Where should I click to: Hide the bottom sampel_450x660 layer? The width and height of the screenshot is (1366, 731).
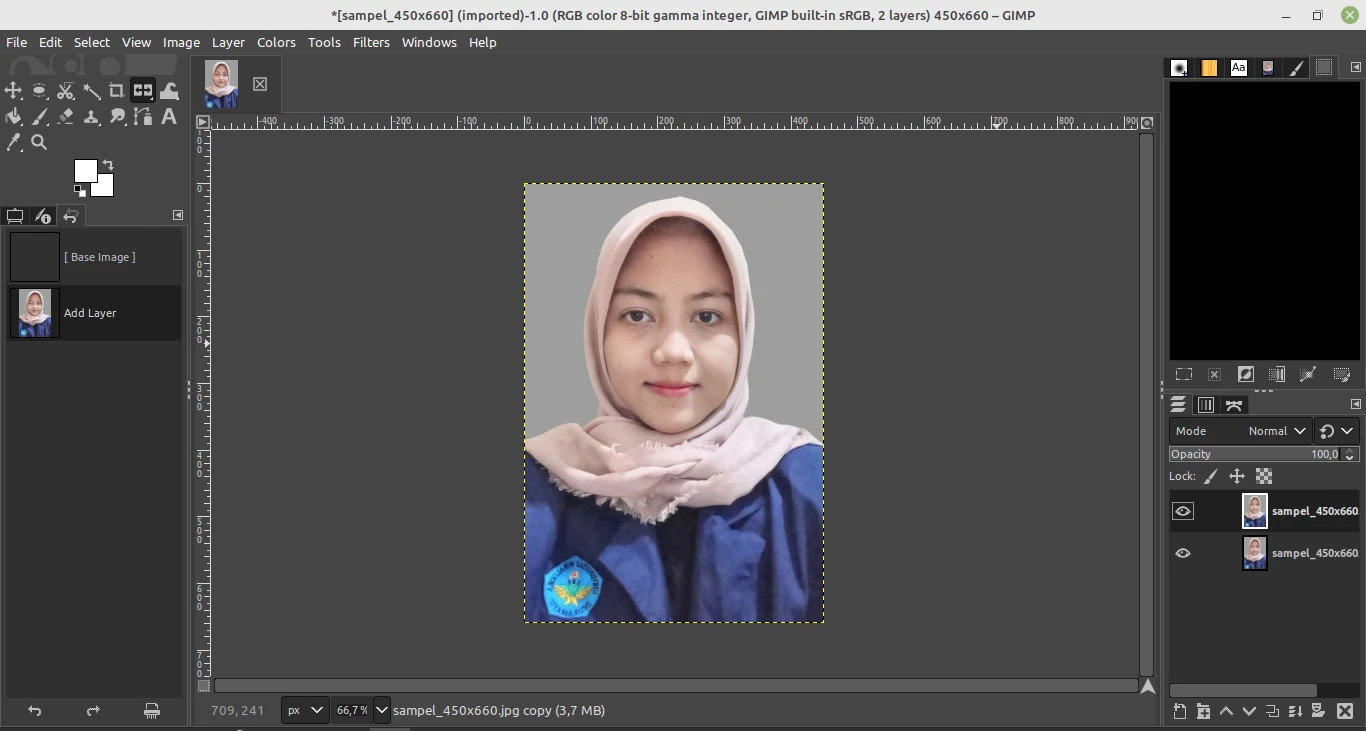pyautogui.click(x=1183, y=553)
